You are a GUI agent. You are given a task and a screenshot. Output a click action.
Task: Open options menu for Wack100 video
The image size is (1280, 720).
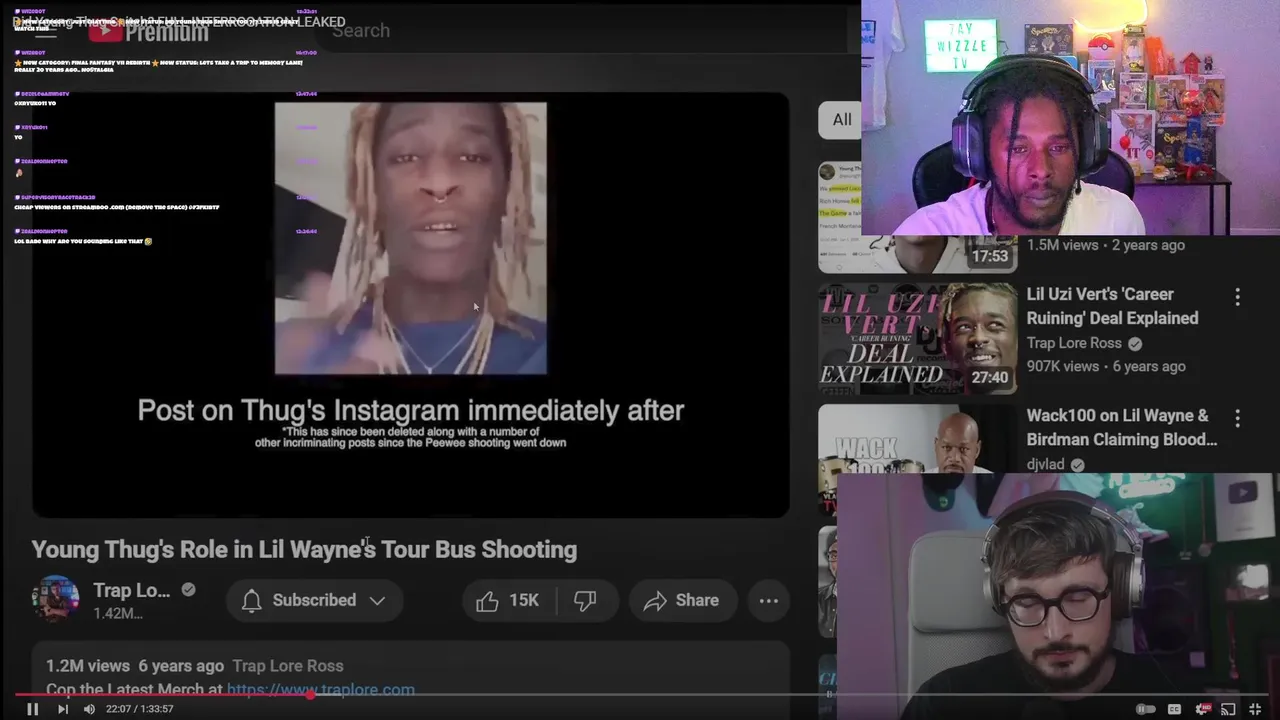(1237, 418)
